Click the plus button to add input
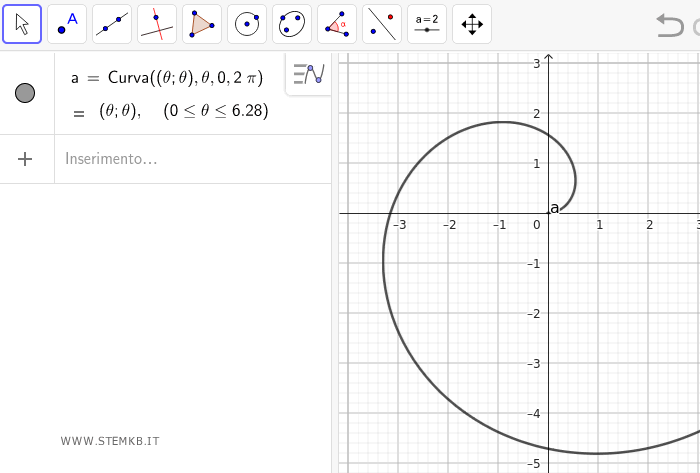This screenshot has height=473, width=700. coord(26,159)
